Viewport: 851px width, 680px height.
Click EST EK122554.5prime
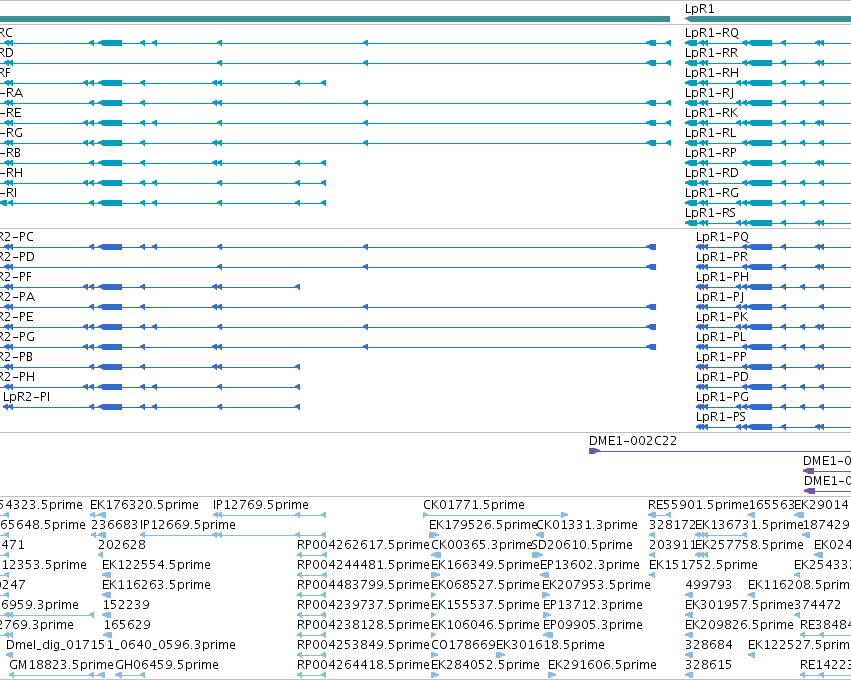(x=156, y=565)
